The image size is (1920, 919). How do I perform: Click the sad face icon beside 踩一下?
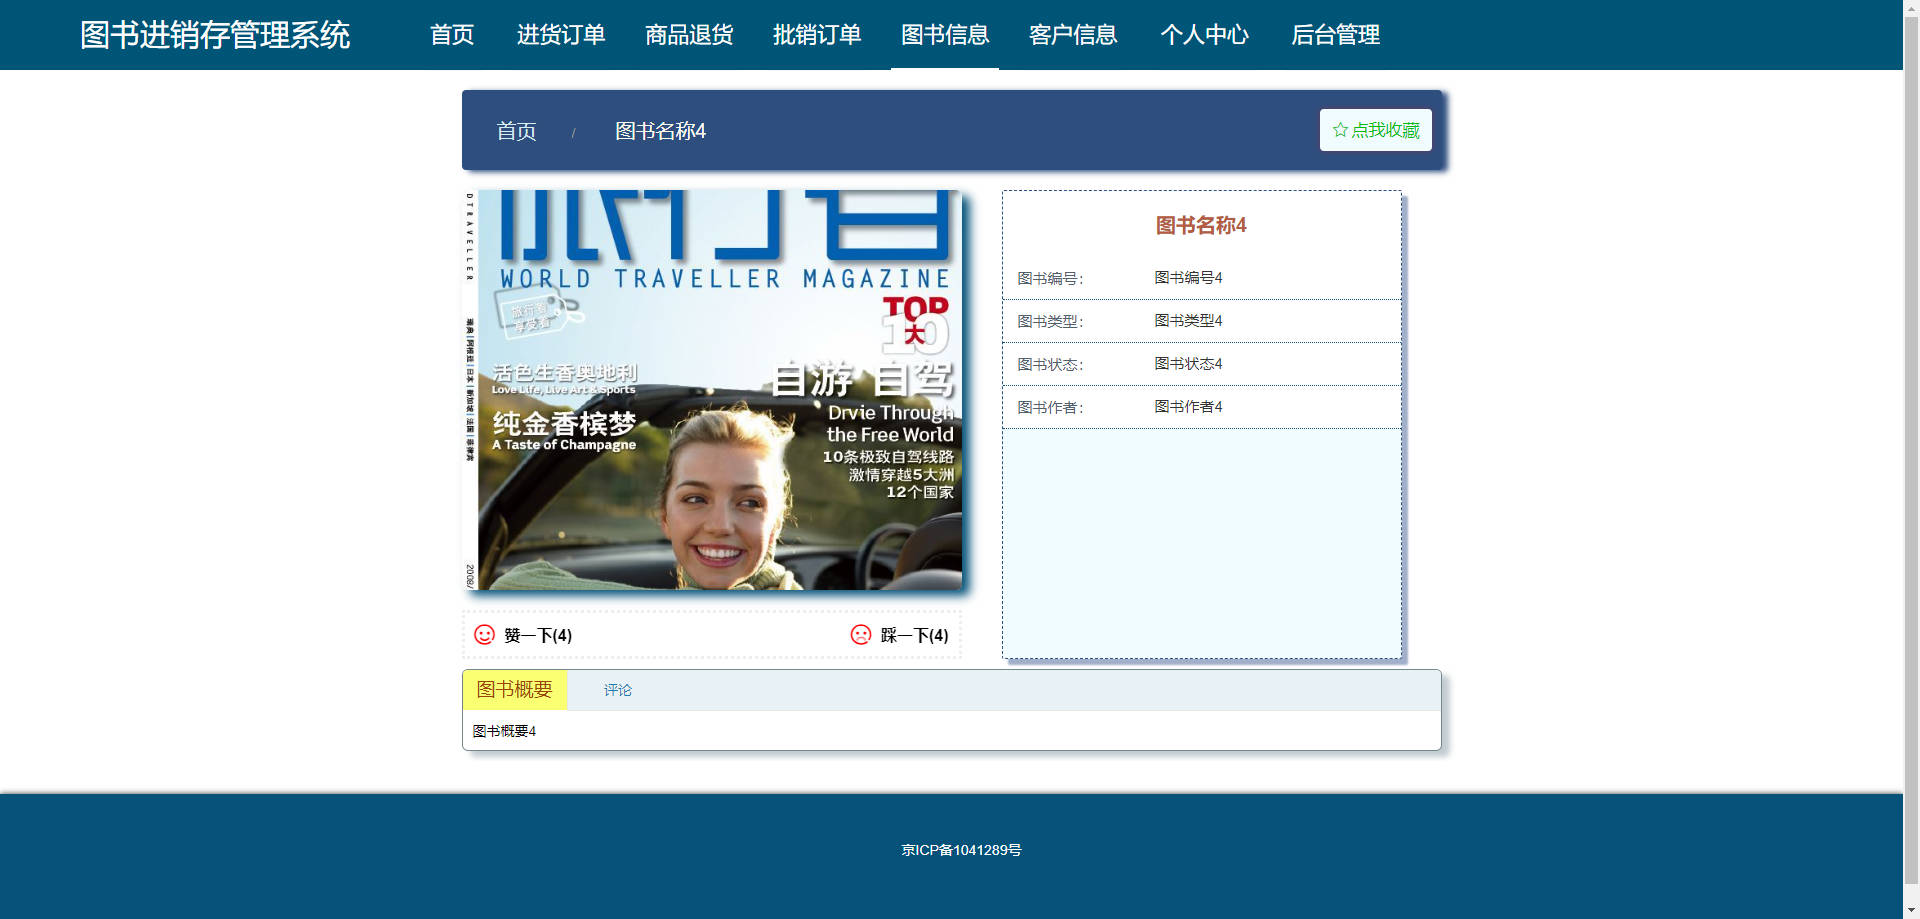click(x=861, y=635)
